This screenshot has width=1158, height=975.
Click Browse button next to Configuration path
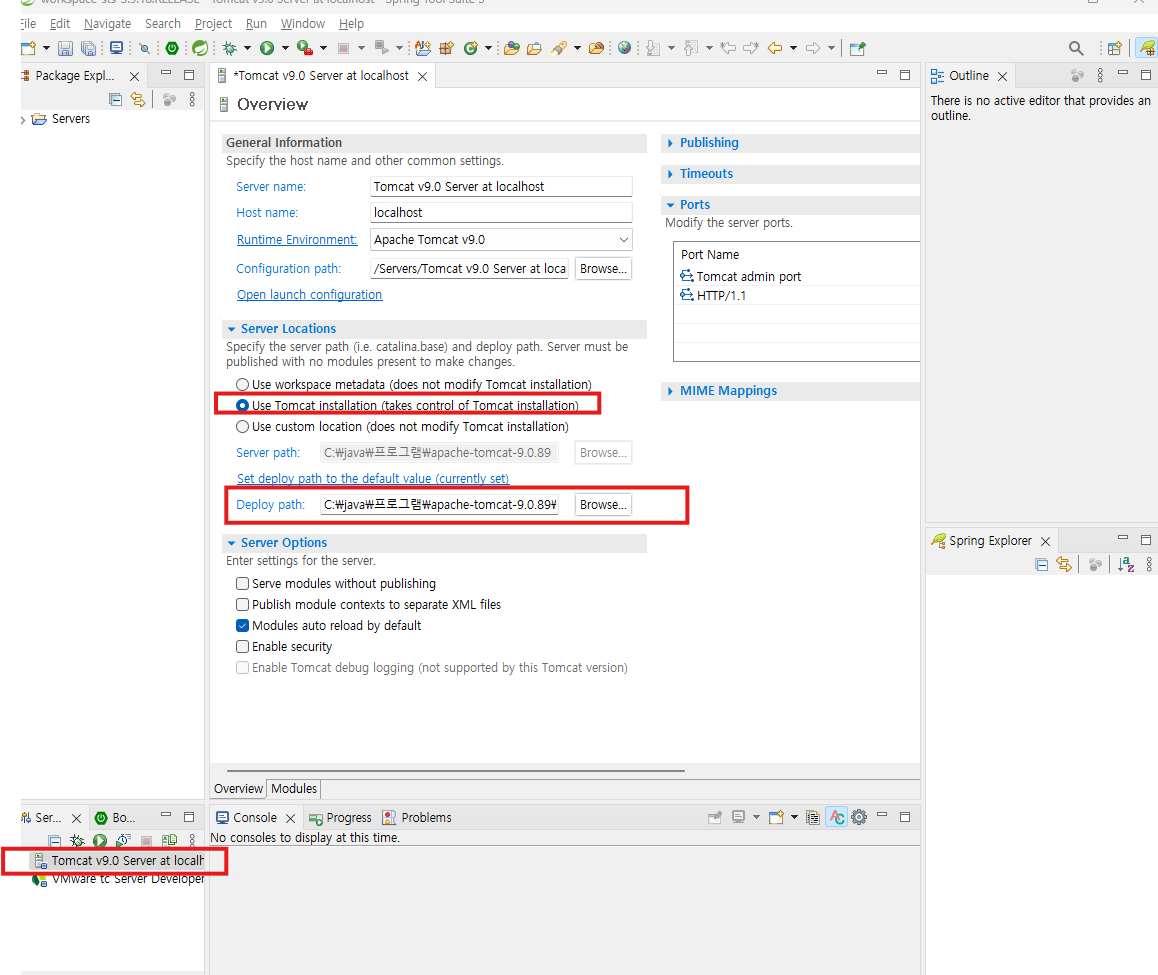603,269
